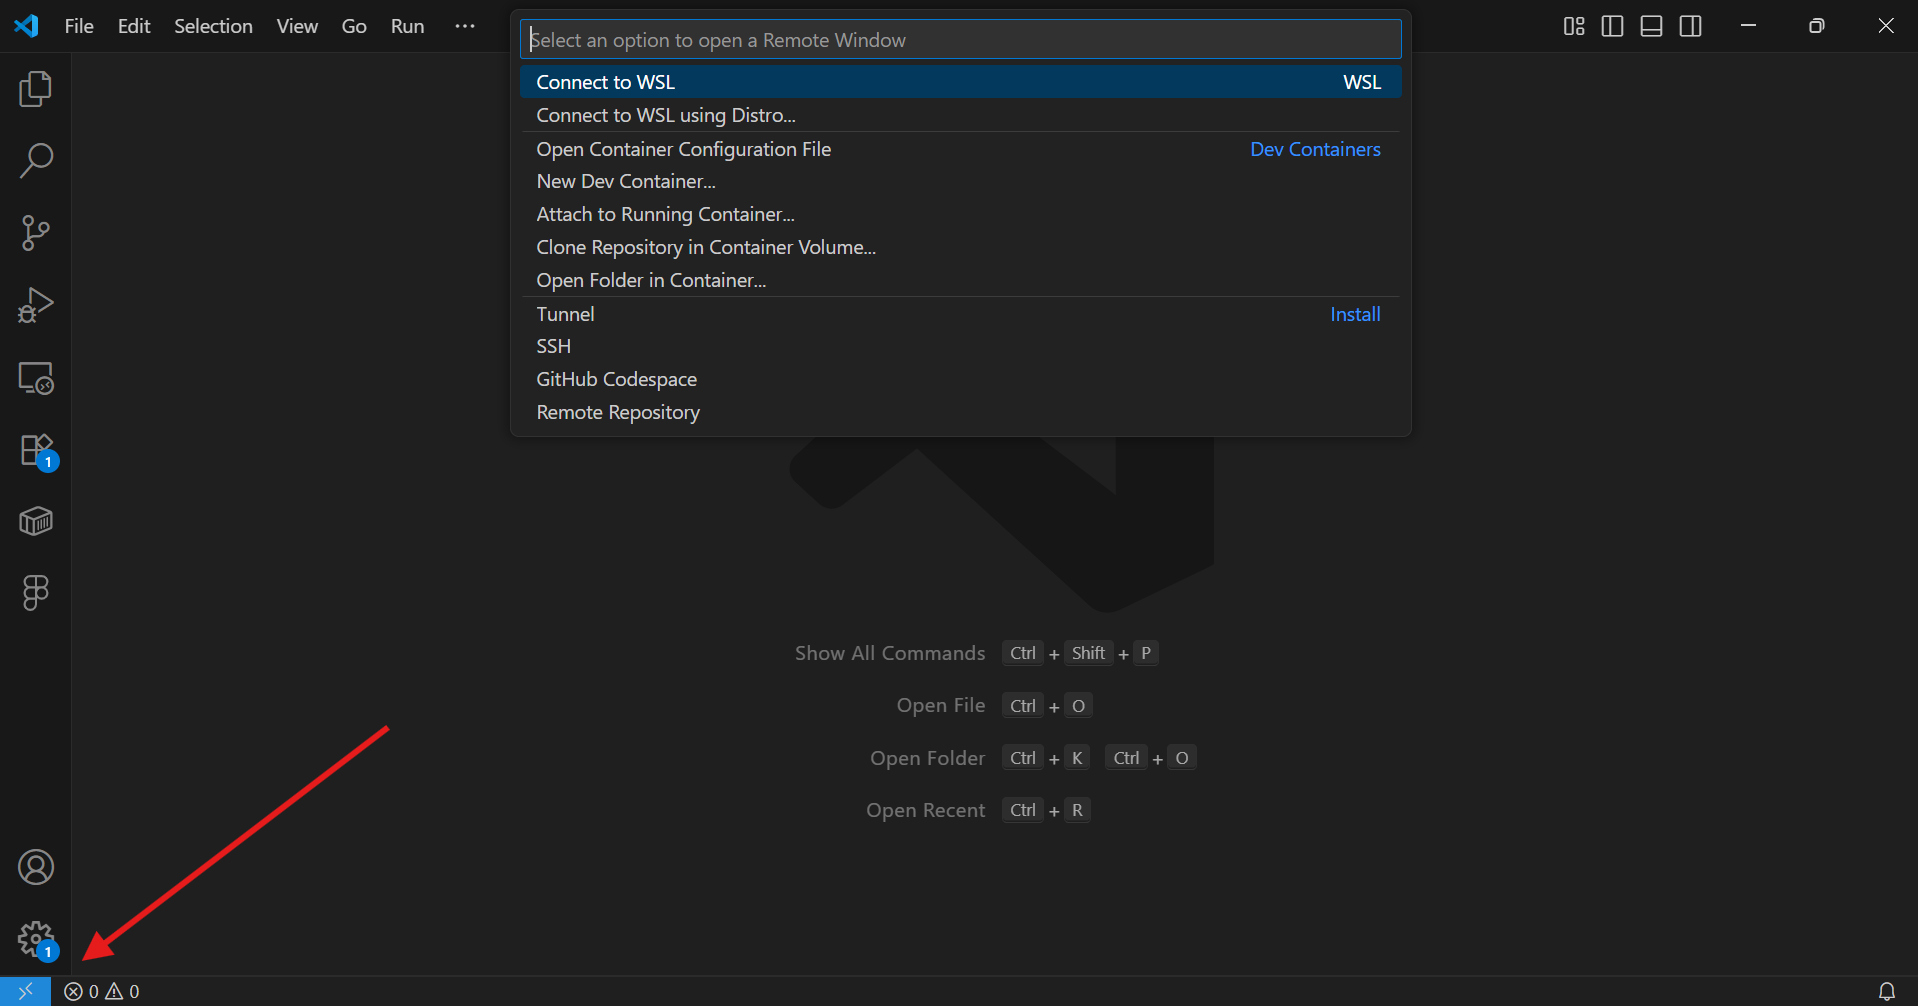Viewport: 1918px width, 1006px height.
Task: Open the Manage gear icon
Action: coord(36,939)
